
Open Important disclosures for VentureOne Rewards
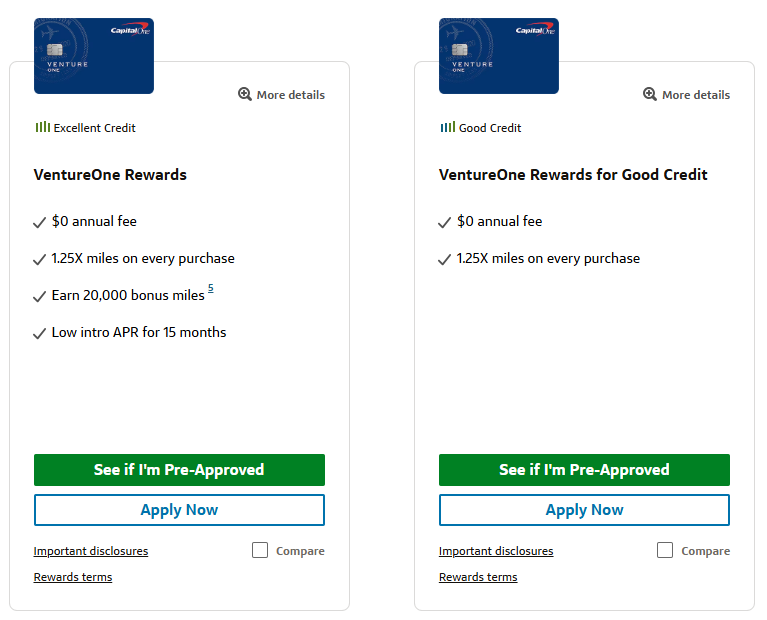[91, 551]
